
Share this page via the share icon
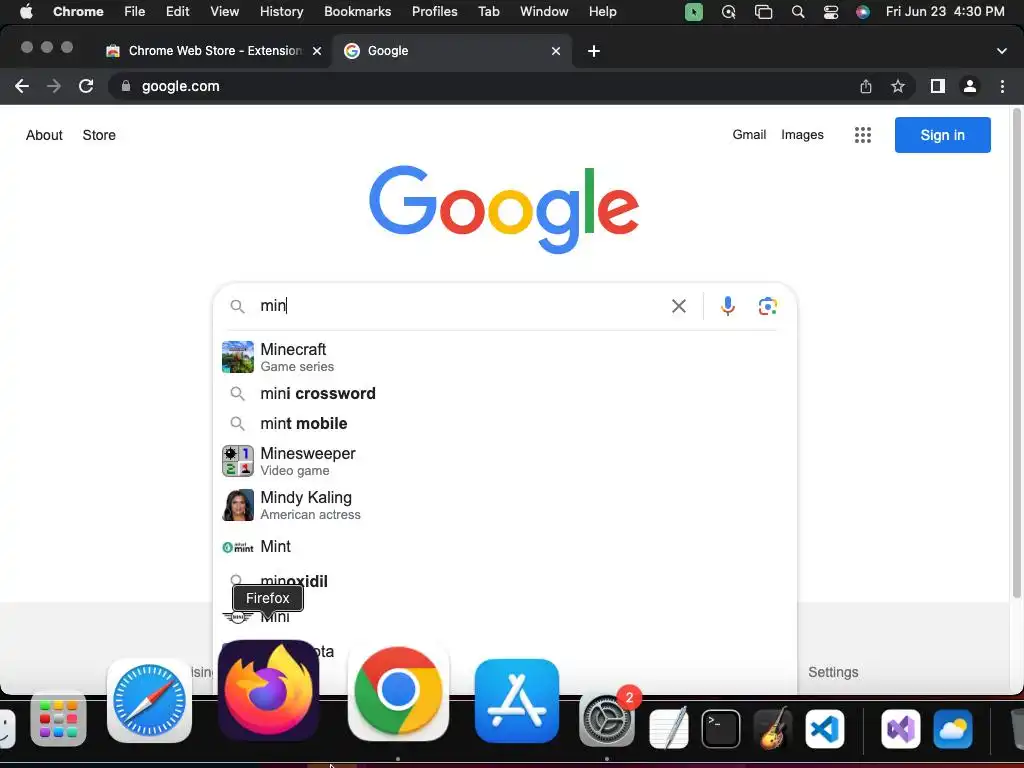[x=866, y=86]
